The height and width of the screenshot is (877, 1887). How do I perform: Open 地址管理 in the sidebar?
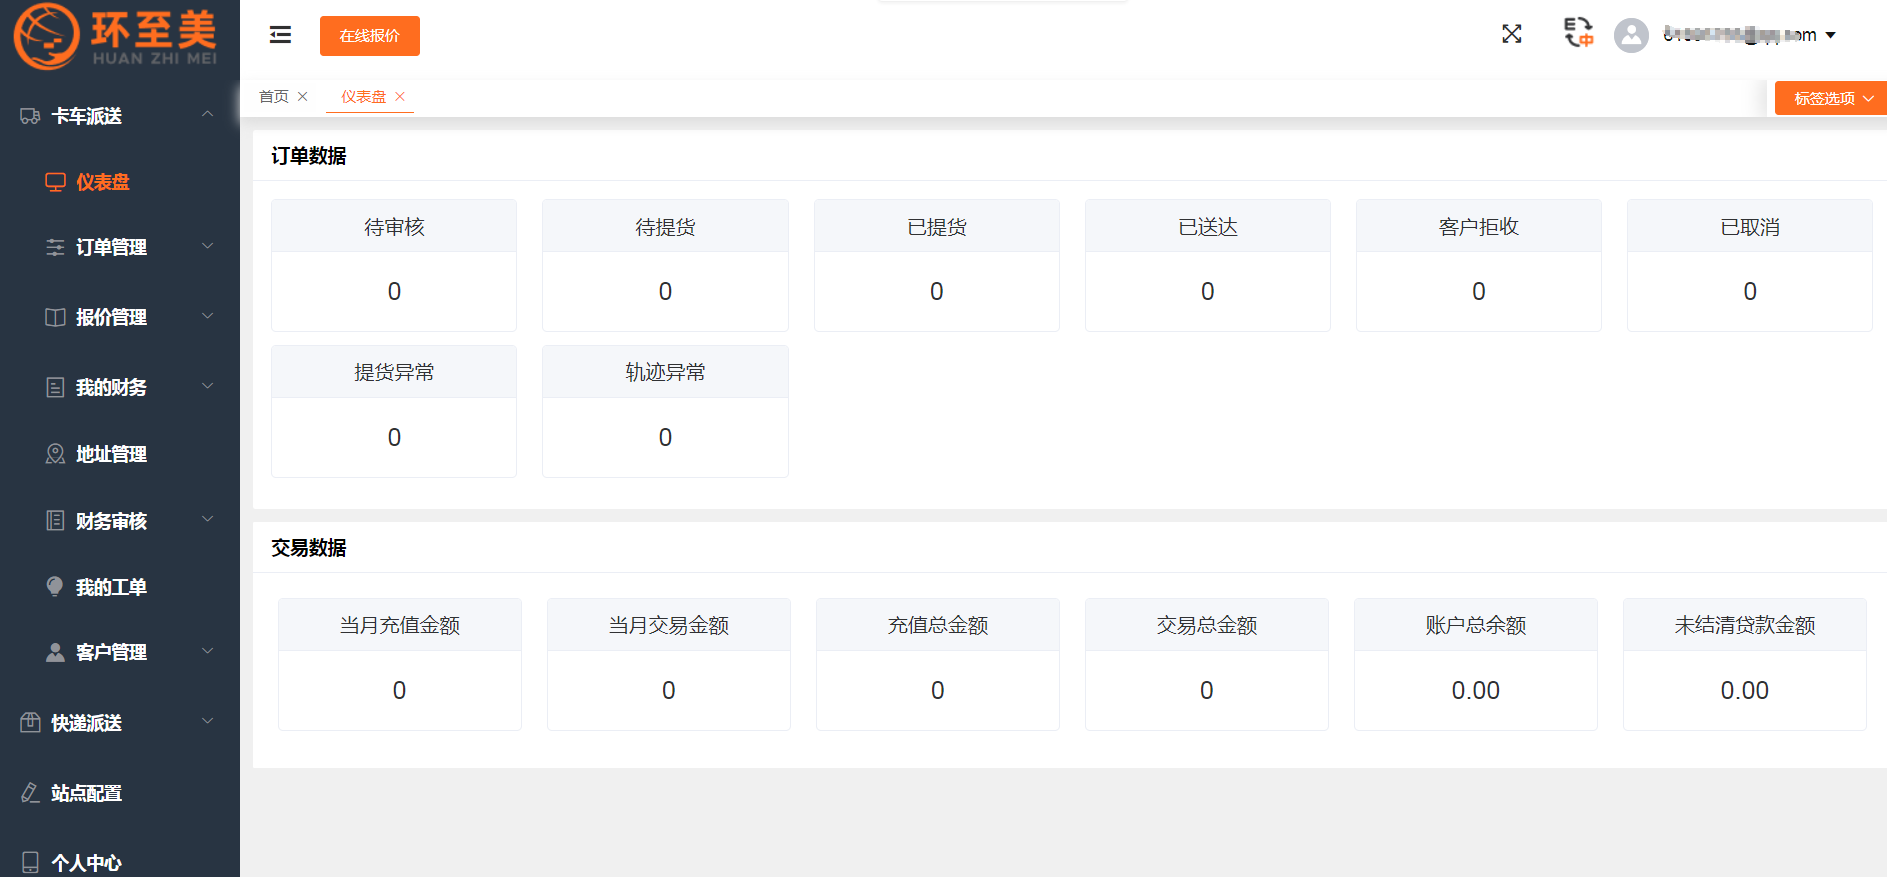[111, 454]
